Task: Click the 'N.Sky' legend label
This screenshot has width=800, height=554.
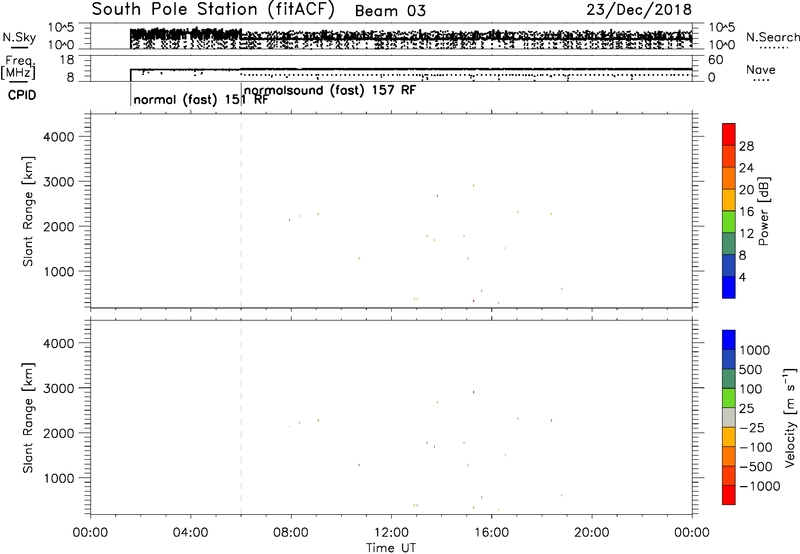Action: 19,37
